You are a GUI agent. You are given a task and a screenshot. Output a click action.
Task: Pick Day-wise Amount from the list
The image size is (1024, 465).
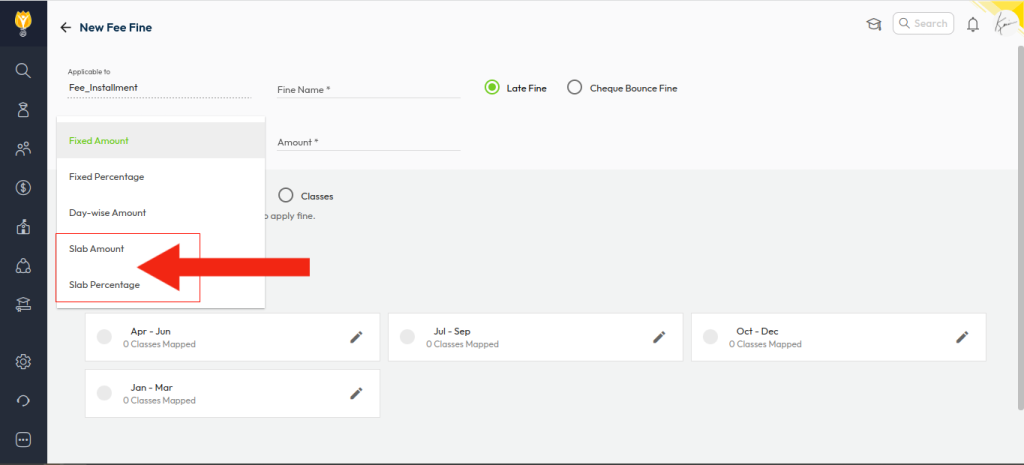[107, 213]
